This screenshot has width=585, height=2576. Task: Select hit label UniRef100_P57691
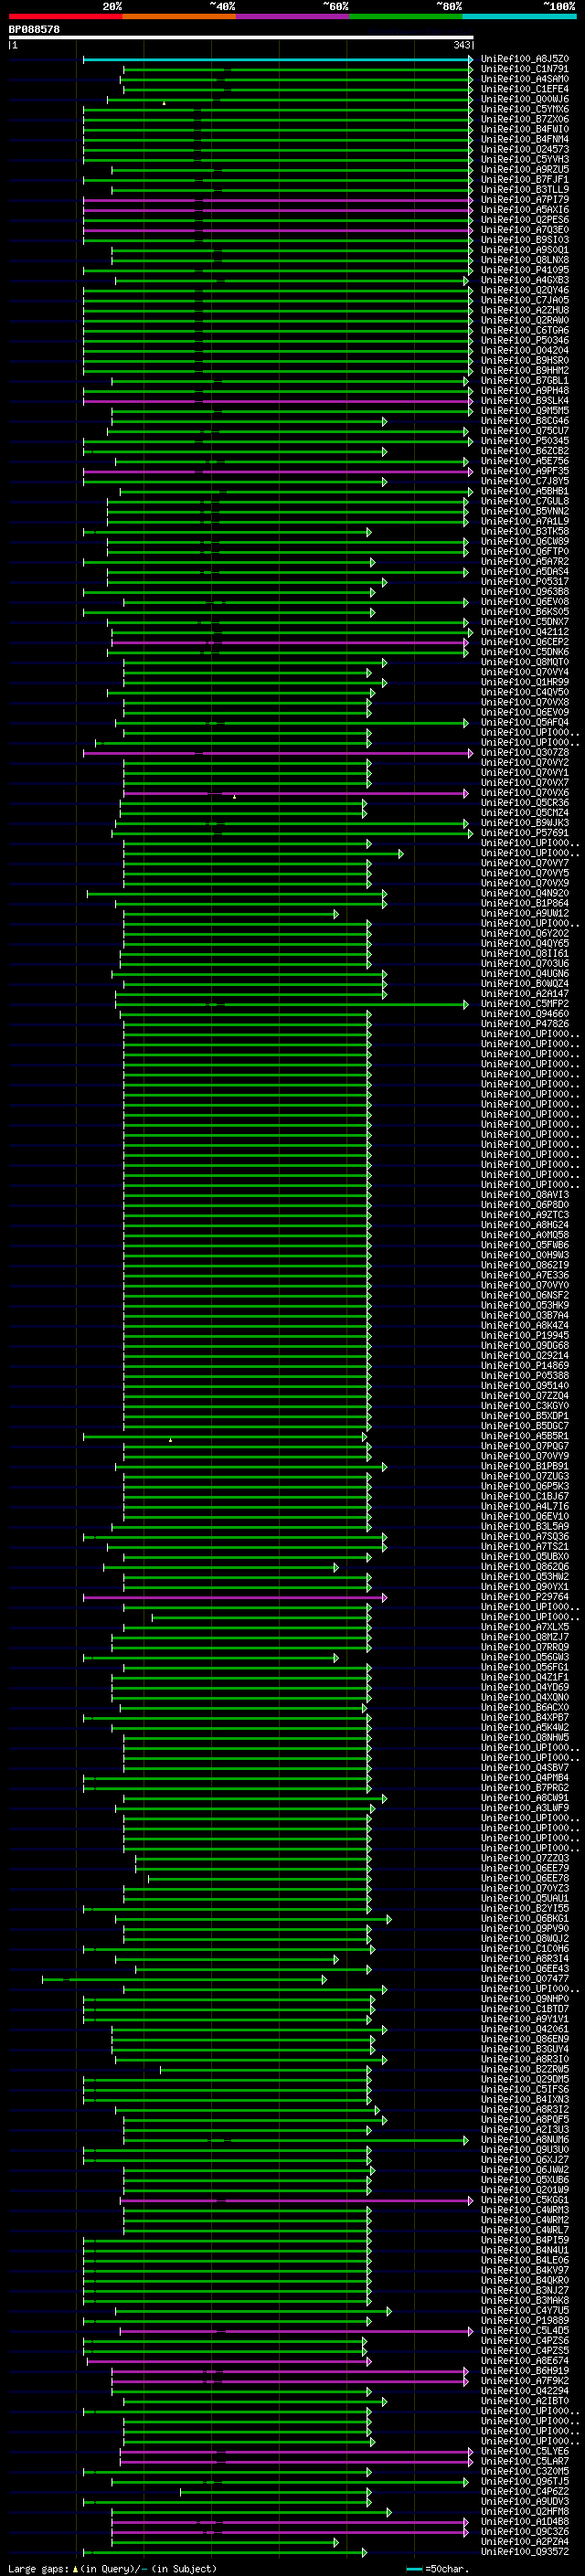pos(525,833)
